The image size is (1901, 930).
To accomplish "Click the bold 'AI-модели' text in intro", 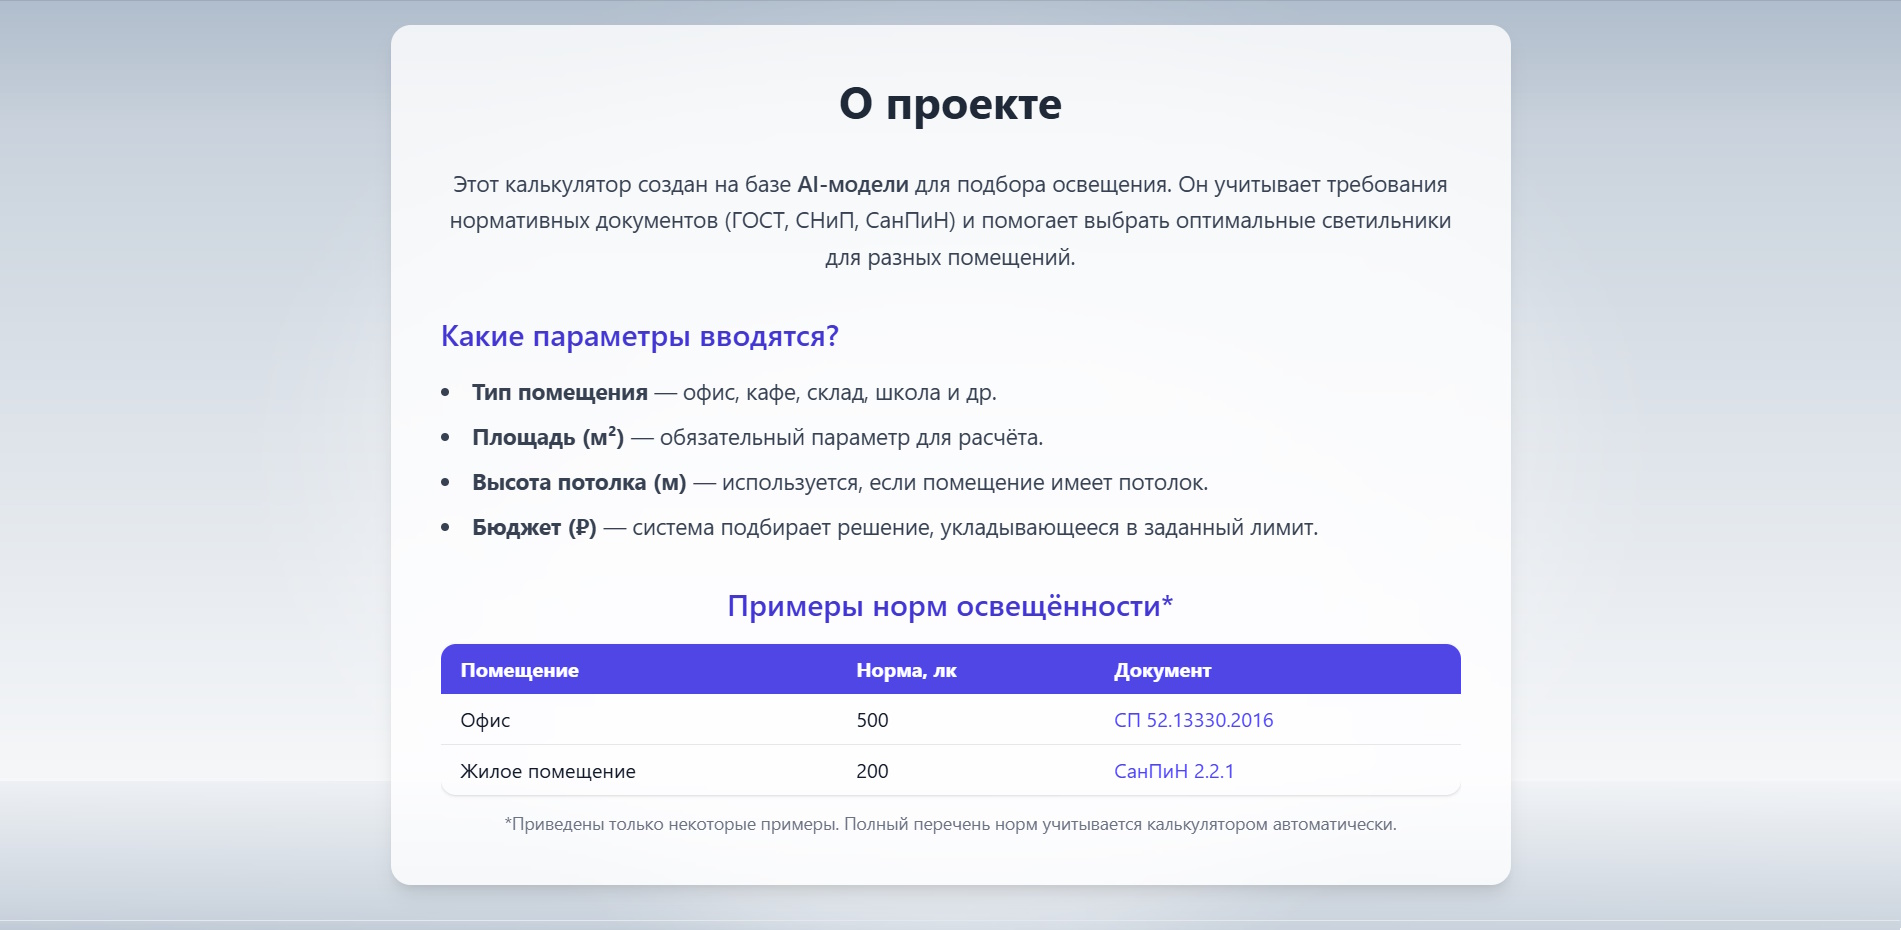I will pos(853,184).
